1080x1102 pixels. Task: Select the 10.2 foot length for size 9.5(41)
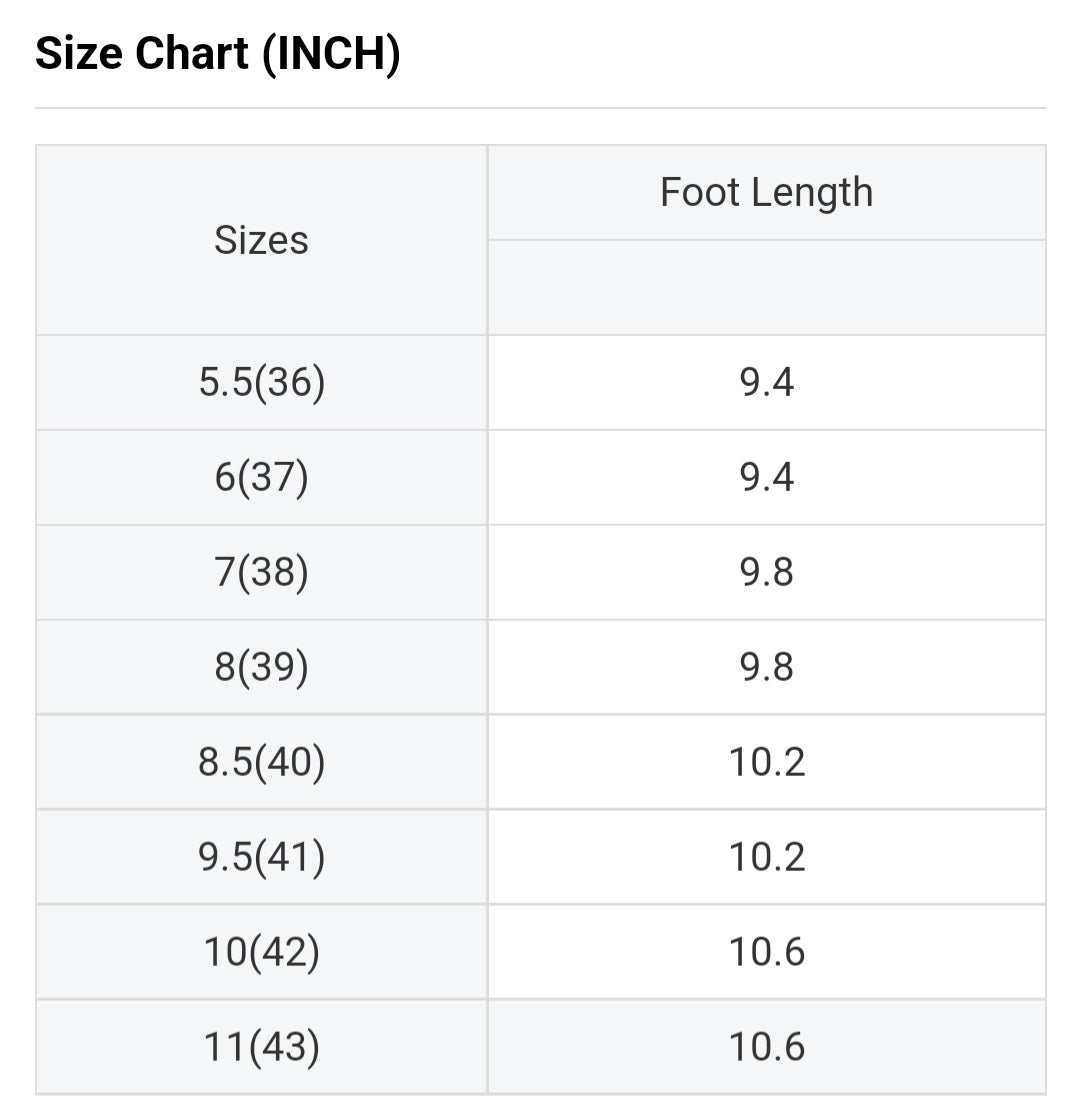[x=766, y=857]
